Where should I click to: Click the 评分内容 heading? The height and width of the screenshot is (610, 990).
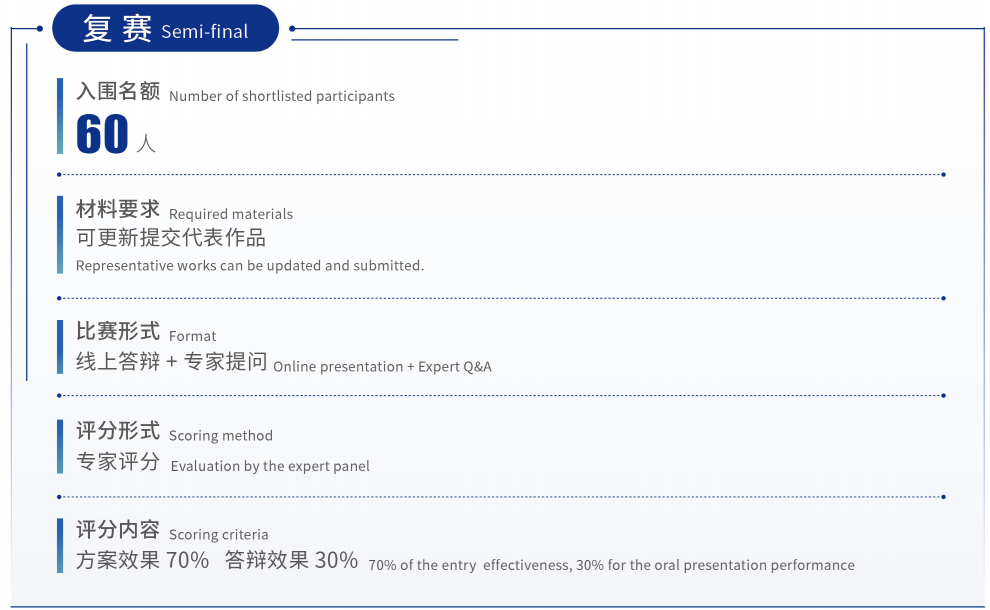click(118, 530)
